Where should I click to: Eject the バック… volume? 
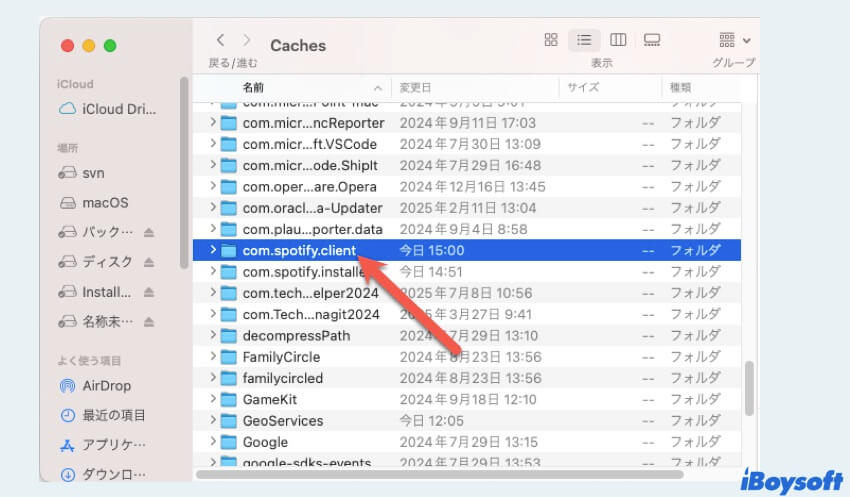pos(149,233)
